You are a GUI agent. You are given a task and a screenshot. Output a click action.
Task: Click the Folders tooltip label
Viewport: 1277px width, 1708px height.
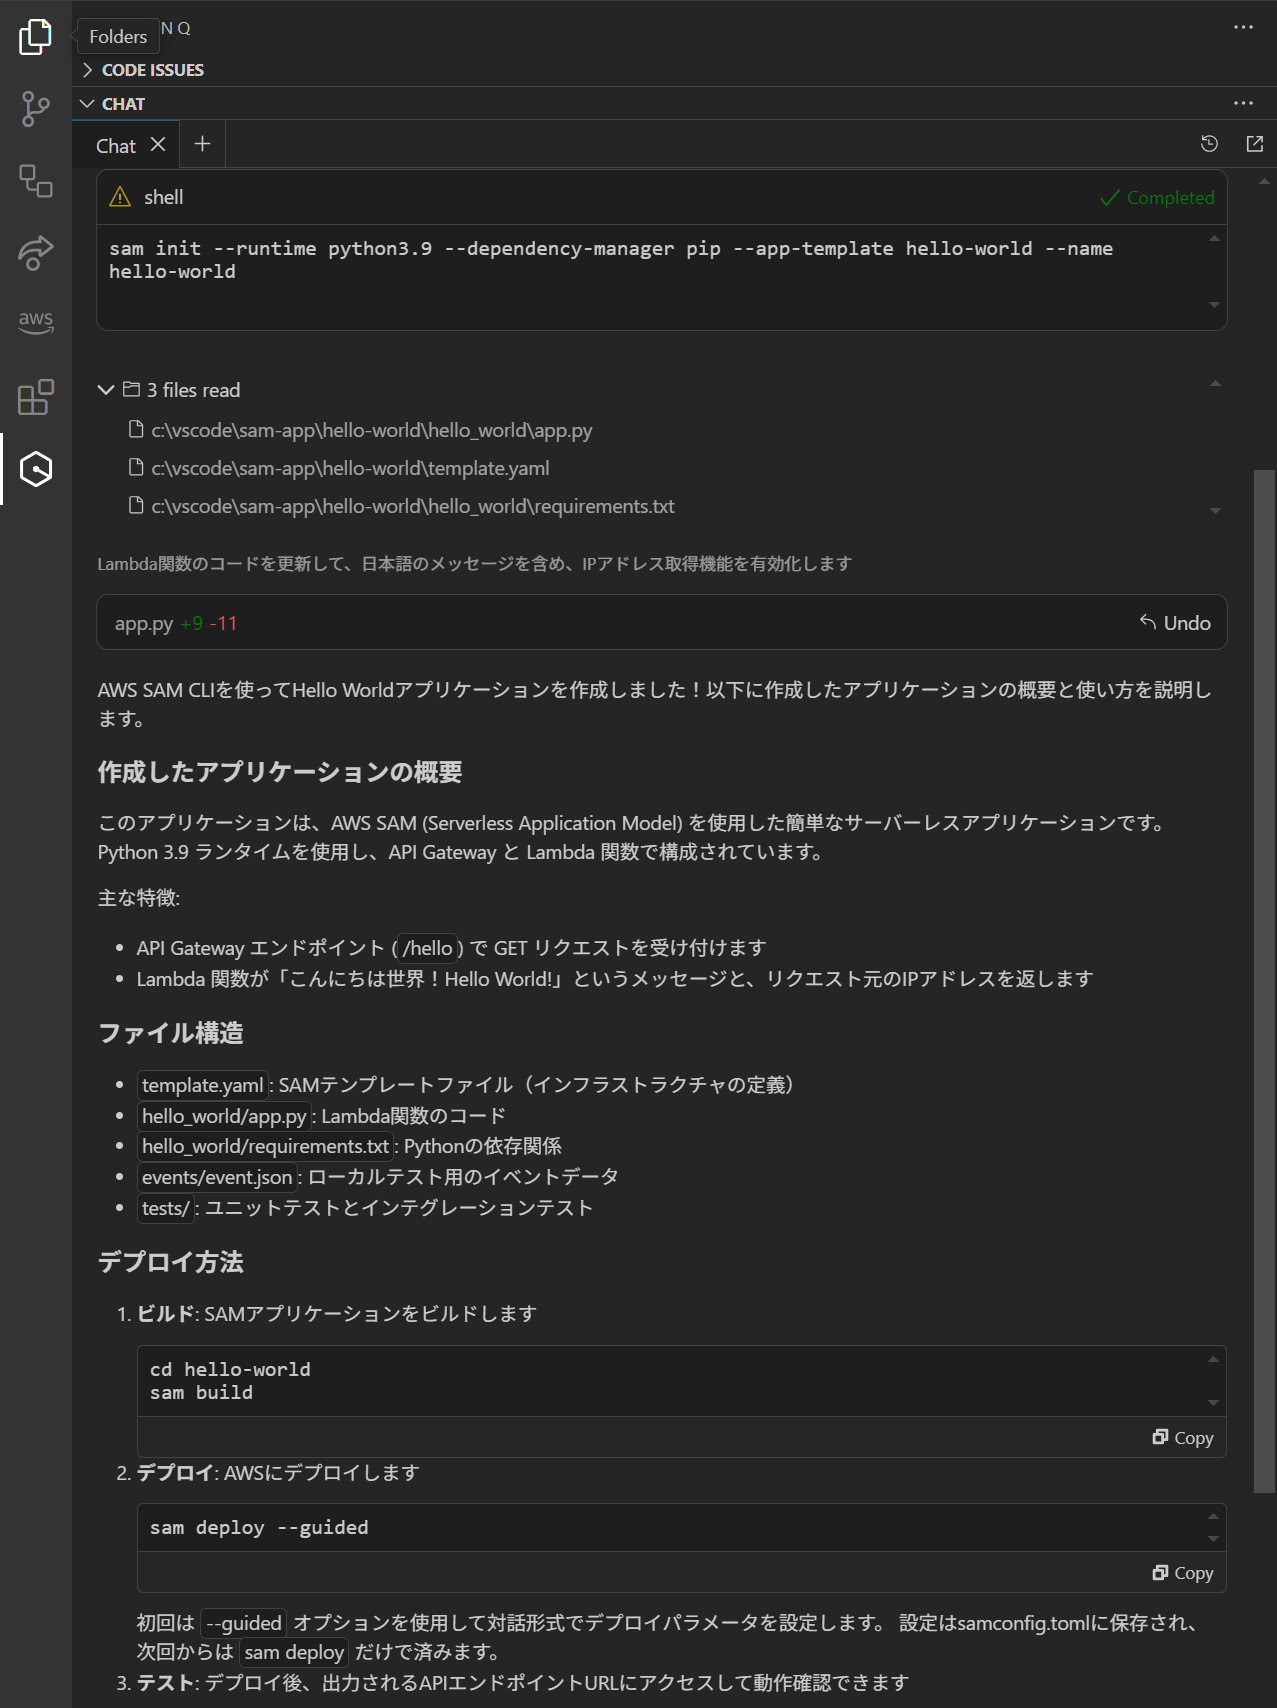[118, 36]
